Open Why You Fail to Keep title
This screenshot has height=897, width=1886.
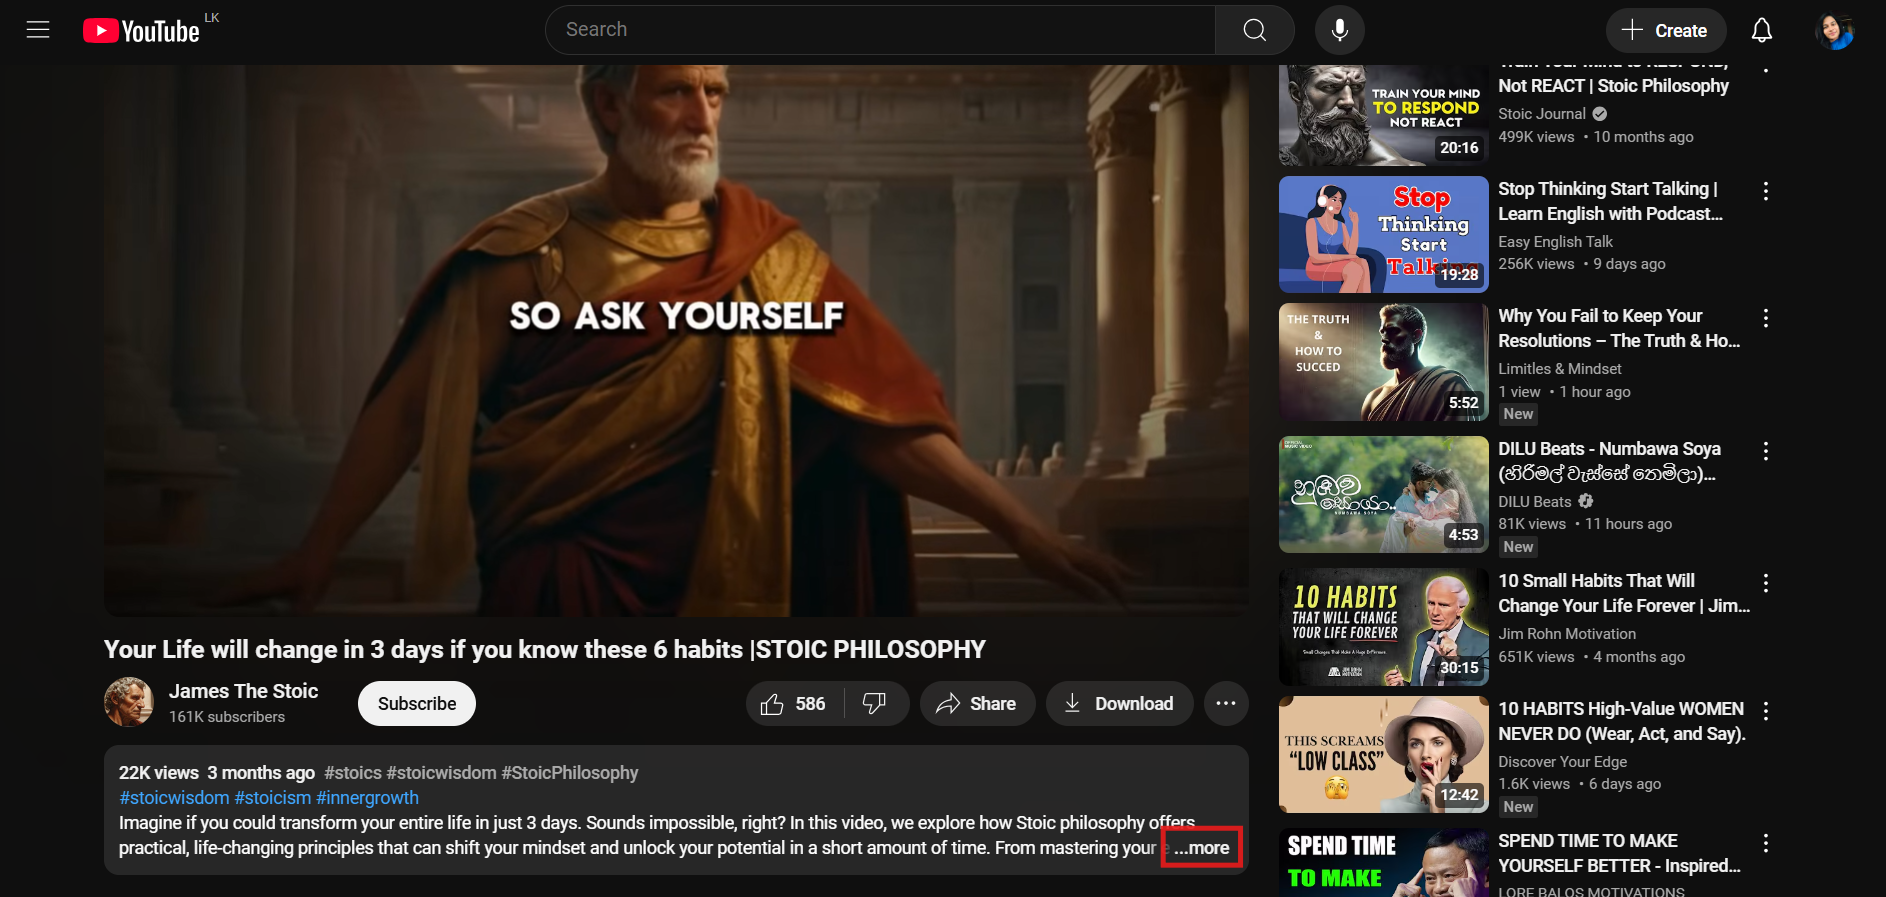coord(1619,328)
